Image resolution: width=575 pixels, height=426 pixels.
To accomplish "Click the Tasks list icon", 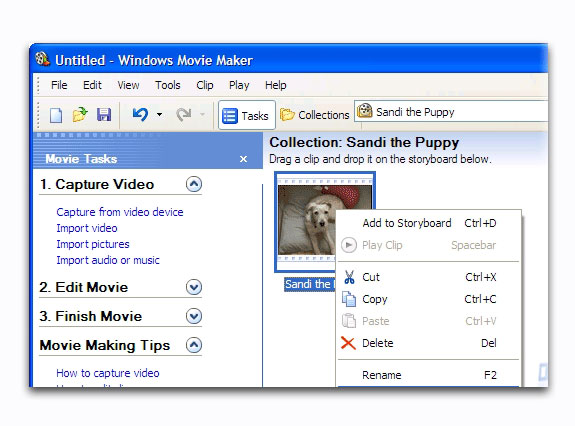I will click(230, 116).
